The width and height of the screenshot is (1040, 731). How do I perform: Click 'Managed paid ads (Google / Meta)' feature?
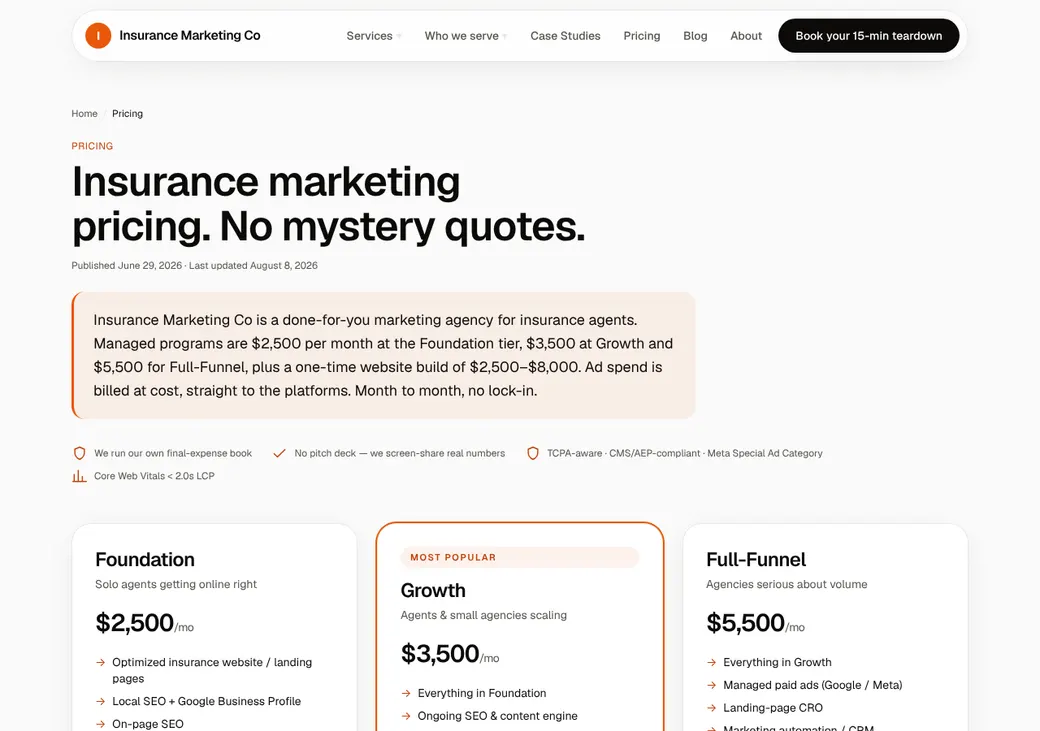812,685
